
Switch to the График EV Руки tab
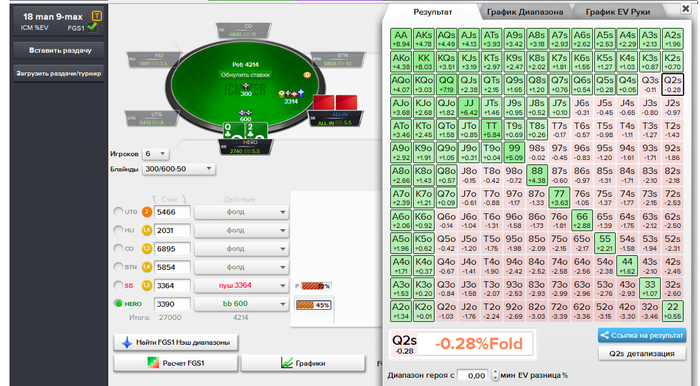(617, 12)
